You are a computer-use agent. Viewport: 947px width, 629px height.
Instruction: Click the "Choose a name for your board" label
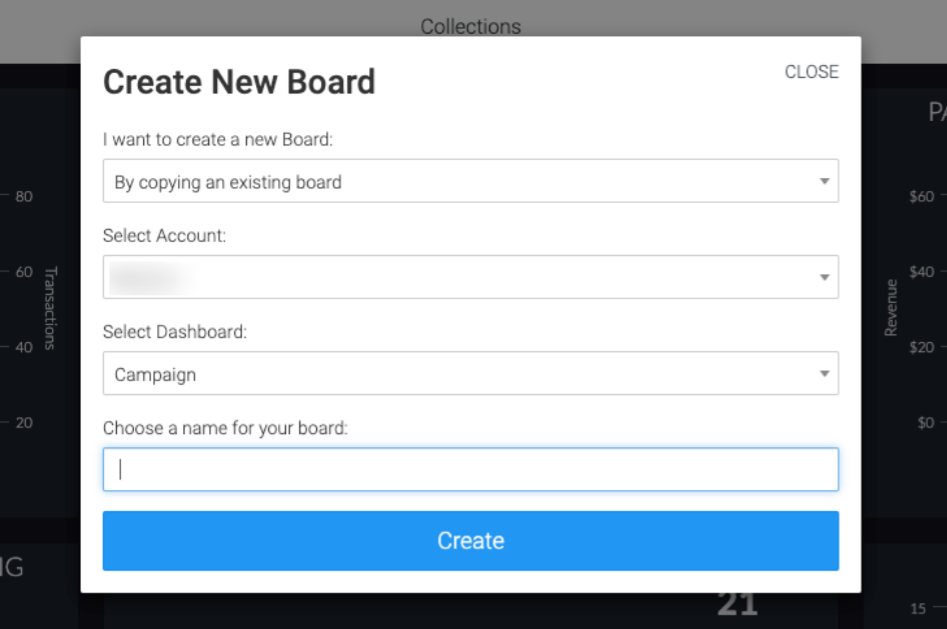coord(225,428)
